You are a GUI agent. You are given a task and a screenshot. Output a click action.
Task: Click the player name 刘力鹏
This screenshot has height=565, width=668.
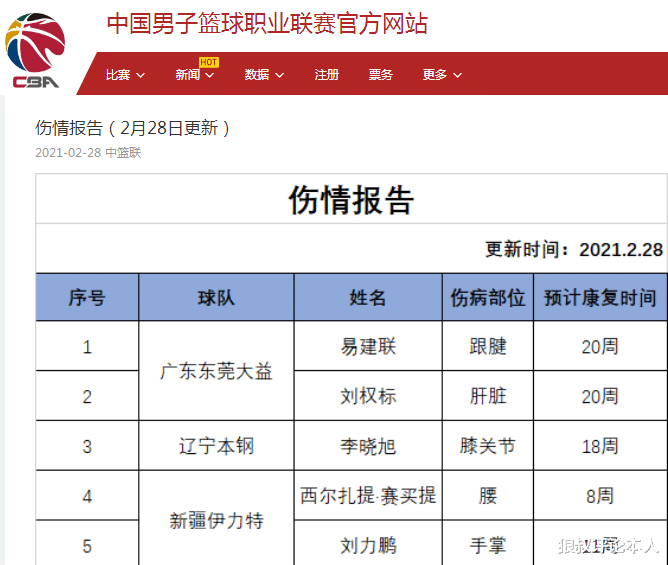pos(368,546)
